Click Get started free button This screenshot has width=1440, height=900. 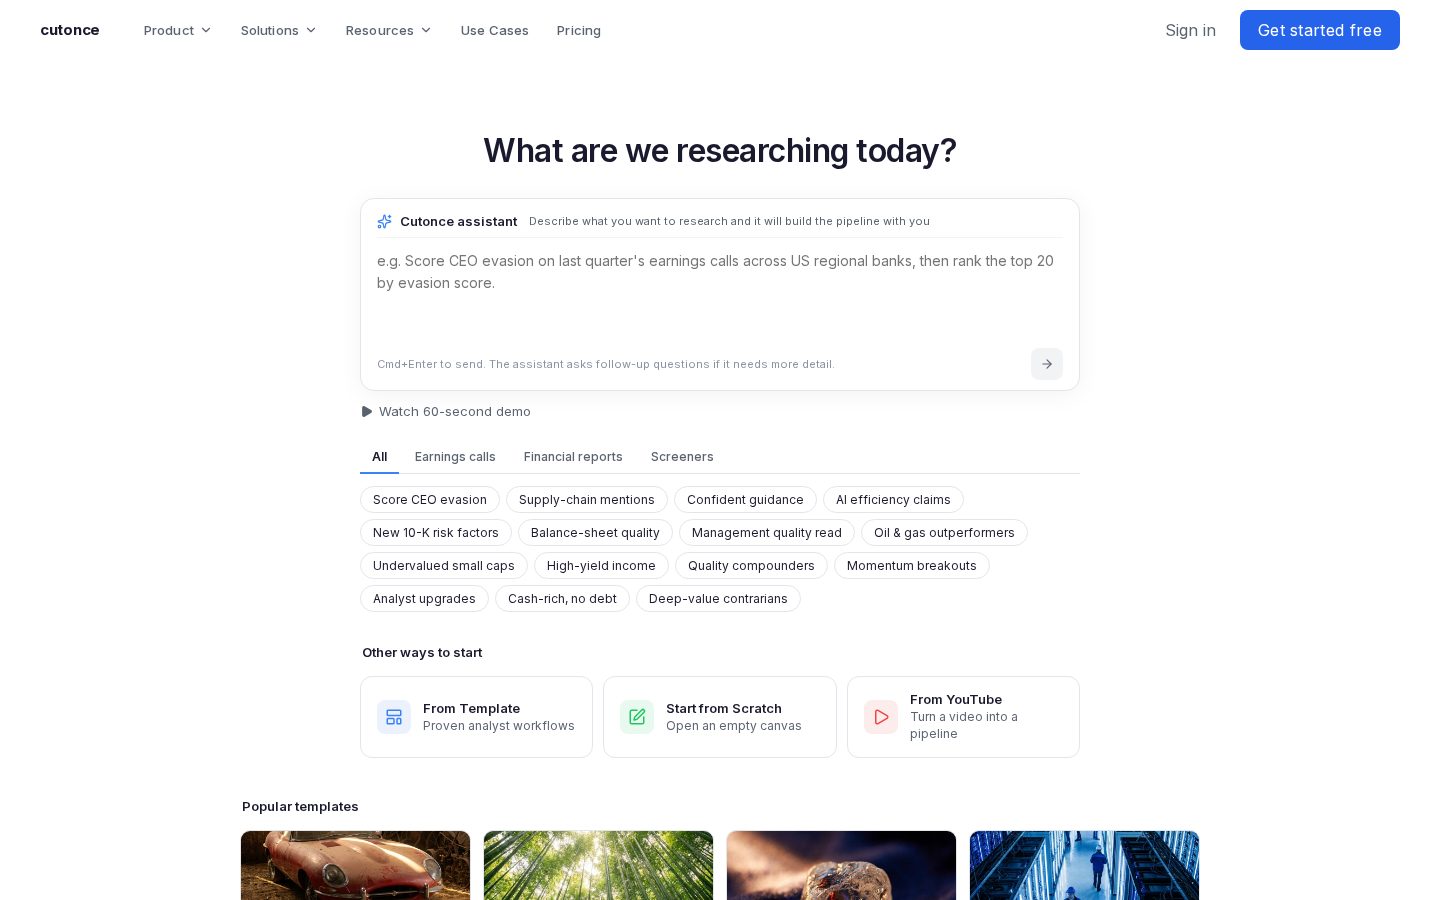[x=1320, y=30]
